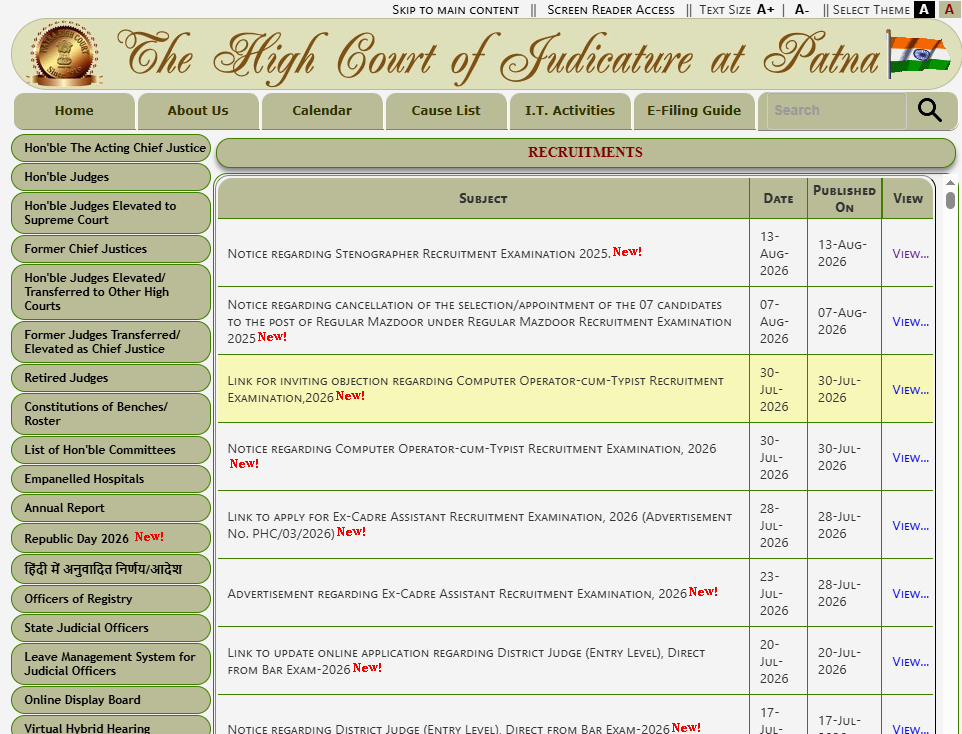Click the recruitments table scrollbar thumb
The image size is (962, 734).
click(950, 201)
